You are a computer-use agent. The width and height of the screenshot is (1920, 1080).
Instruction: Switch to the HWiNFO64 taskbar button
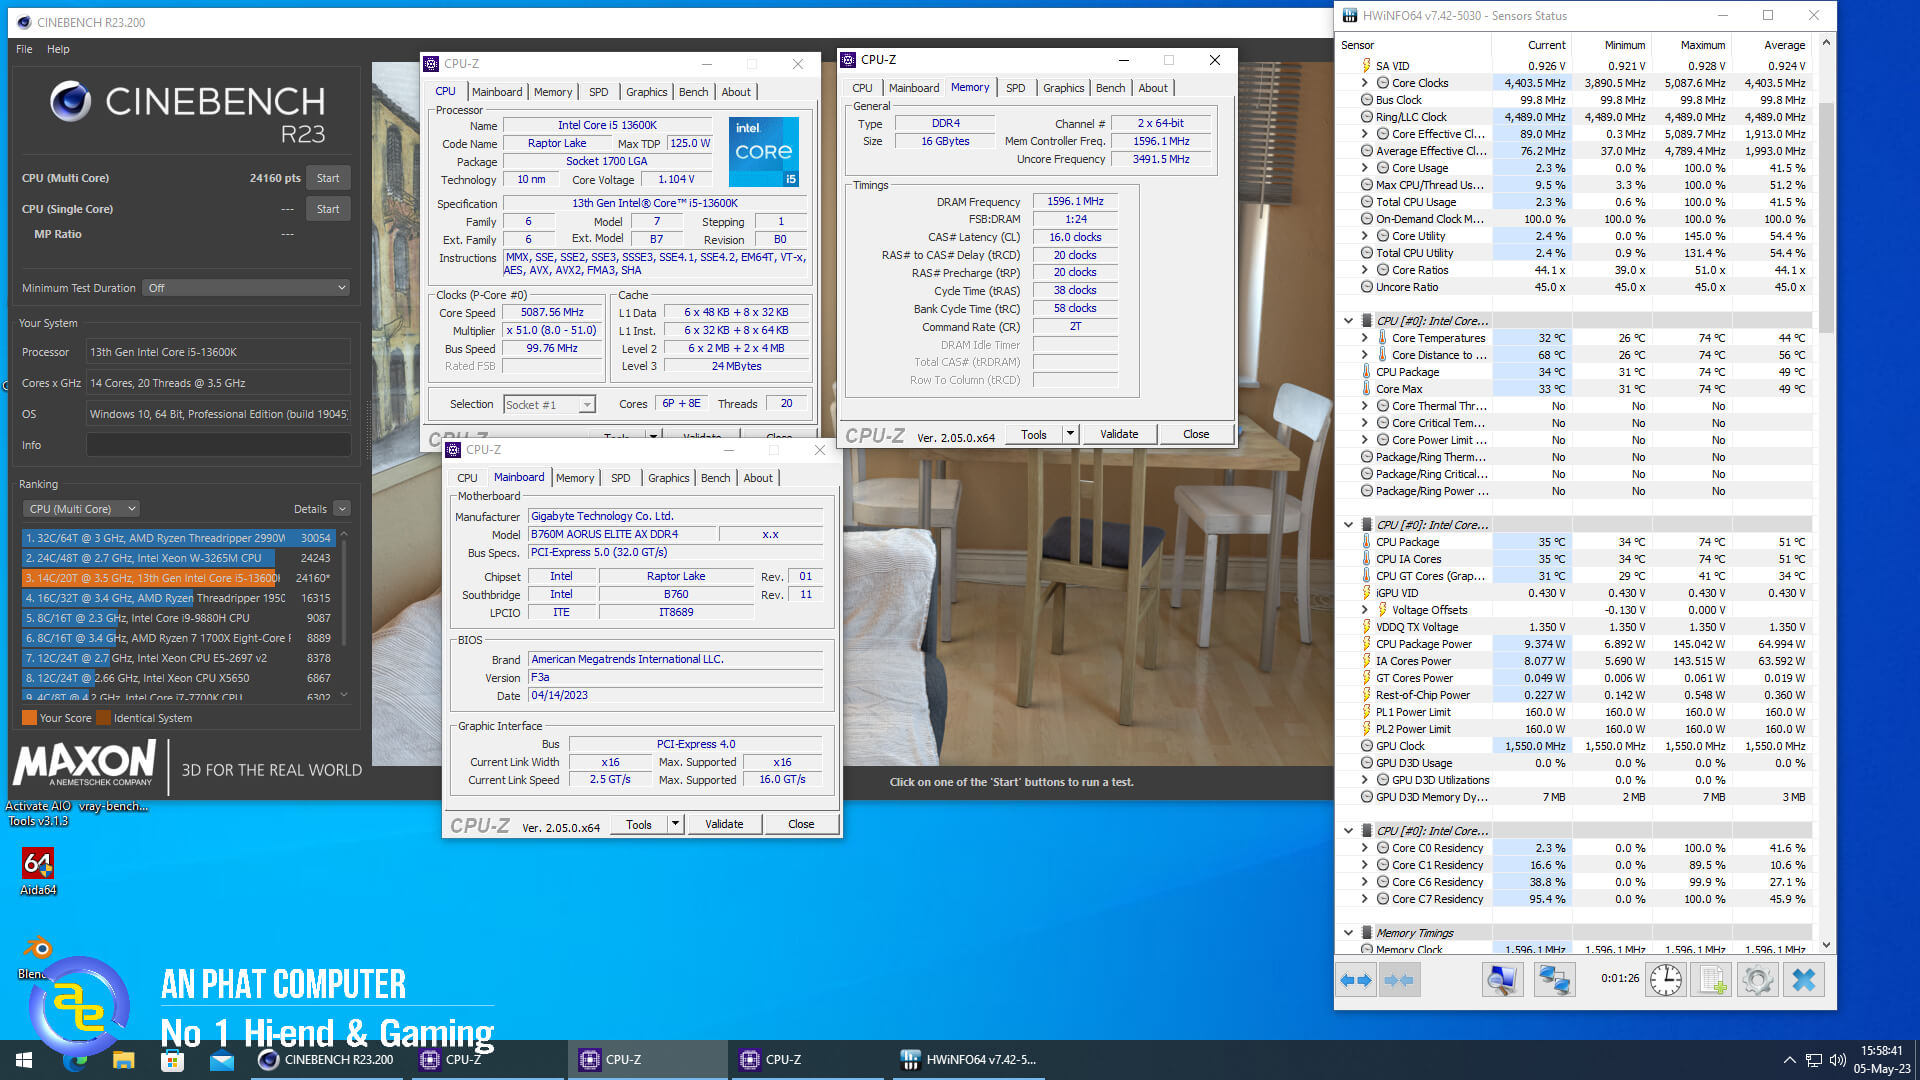(967, 1060)
